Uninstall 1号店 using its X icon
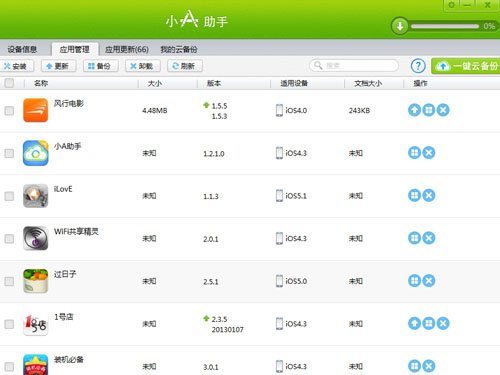Image resolution: width=500 pixels, height=375 pixels. coord(443,323)
